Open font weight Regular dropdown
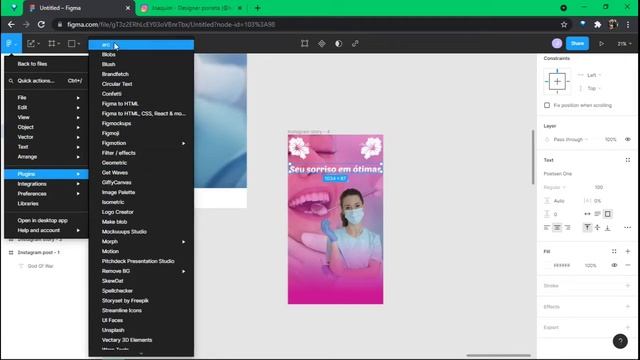Image resolution: width=640 pixels, height=360 pixels. point(555,187)
